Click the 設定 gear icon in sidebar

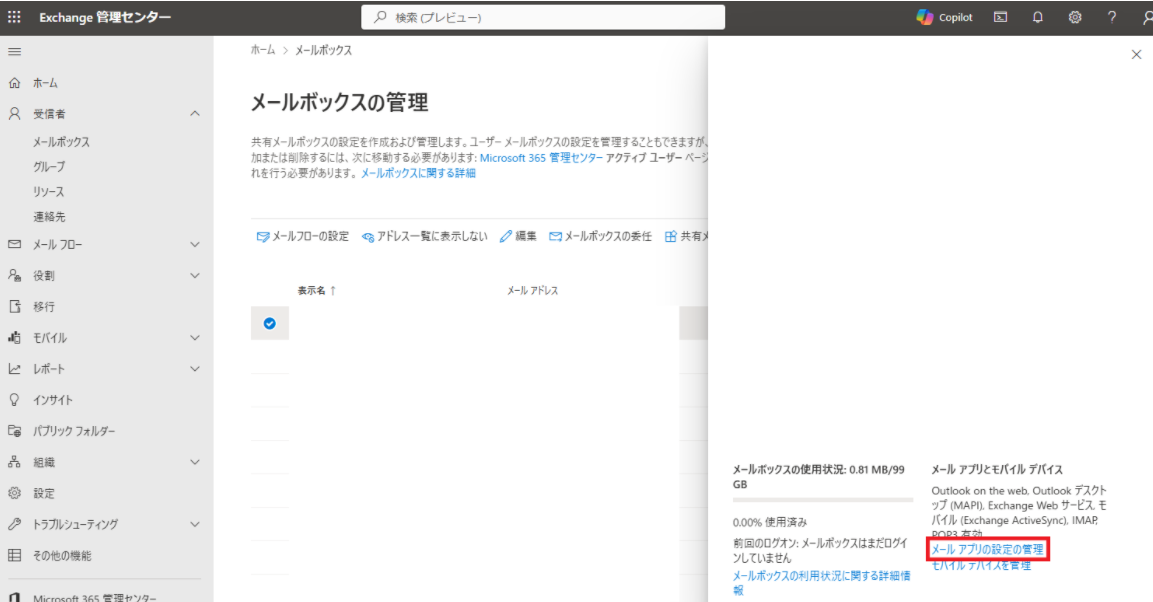point(14,493)
